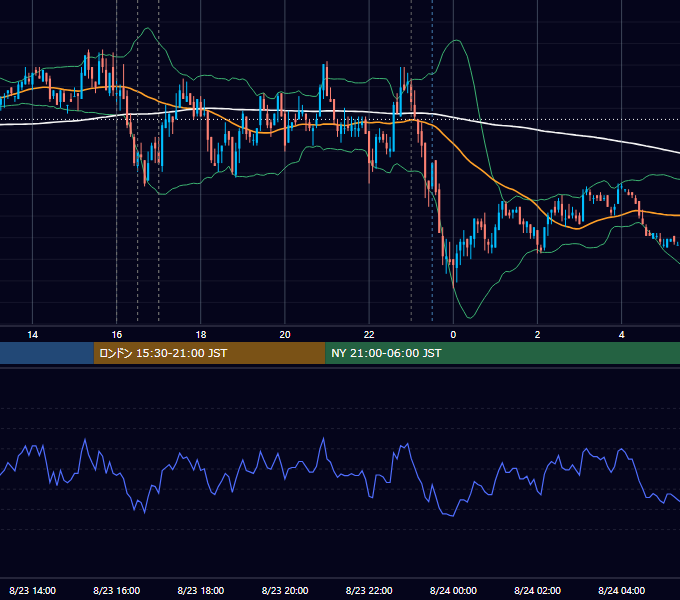Click the date label 8/23 18:00
680x600 pixels.
tap(201, 590)
